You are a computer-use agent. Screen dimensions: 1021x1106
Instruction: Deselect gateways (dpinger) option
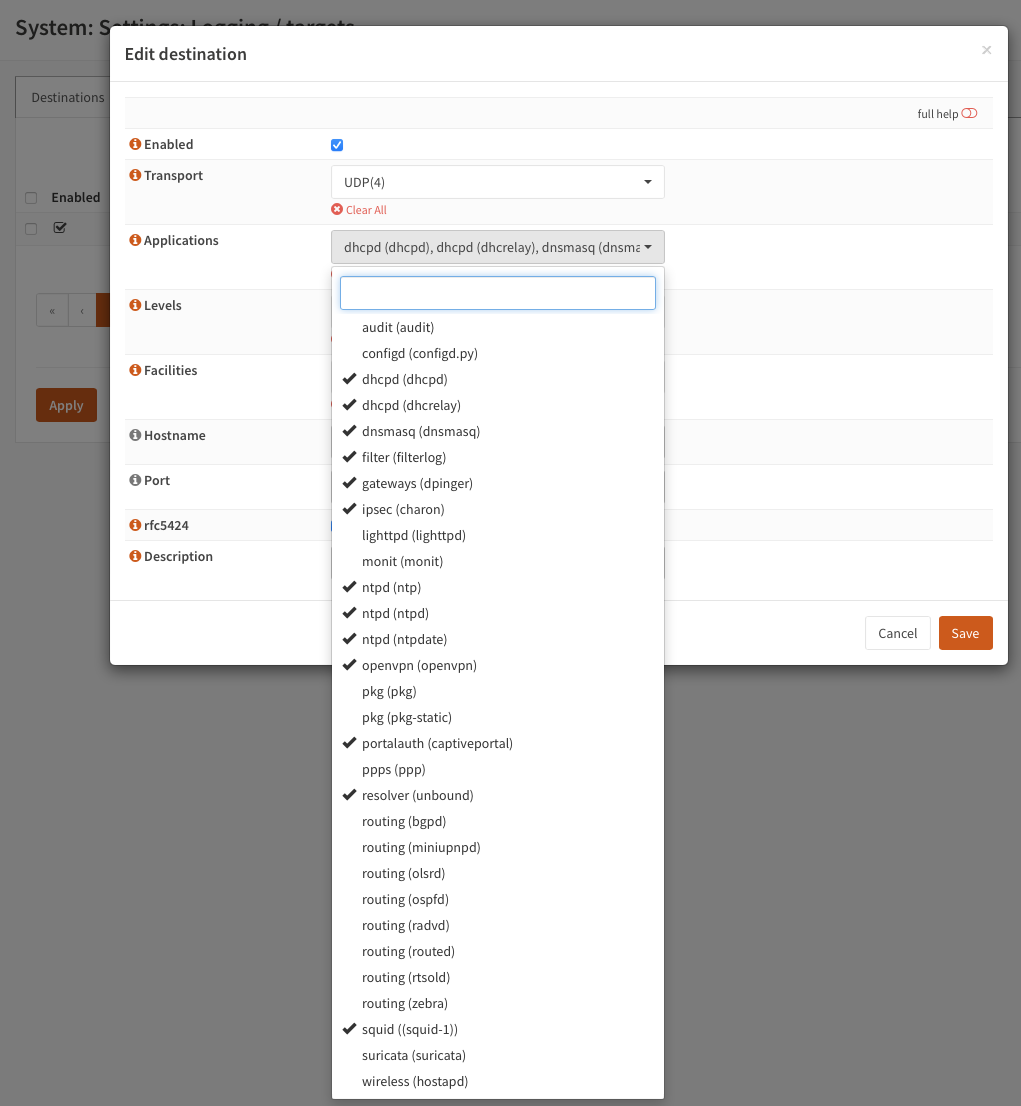(497, 483)
